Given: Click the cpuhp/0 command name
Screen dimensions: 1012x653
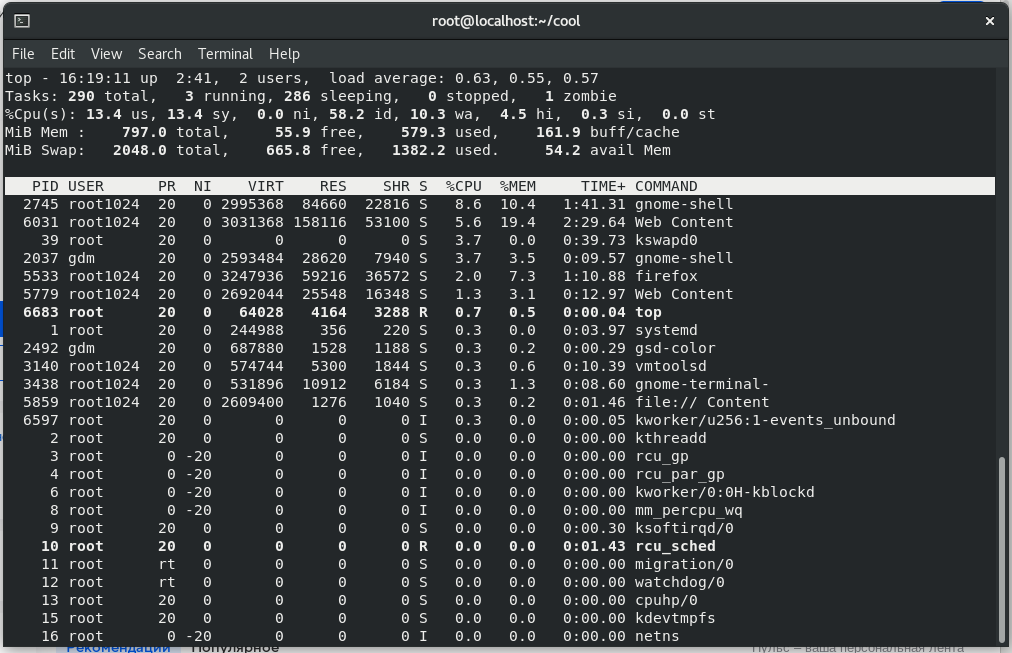Looking at the screenshot, I should 666,601.
